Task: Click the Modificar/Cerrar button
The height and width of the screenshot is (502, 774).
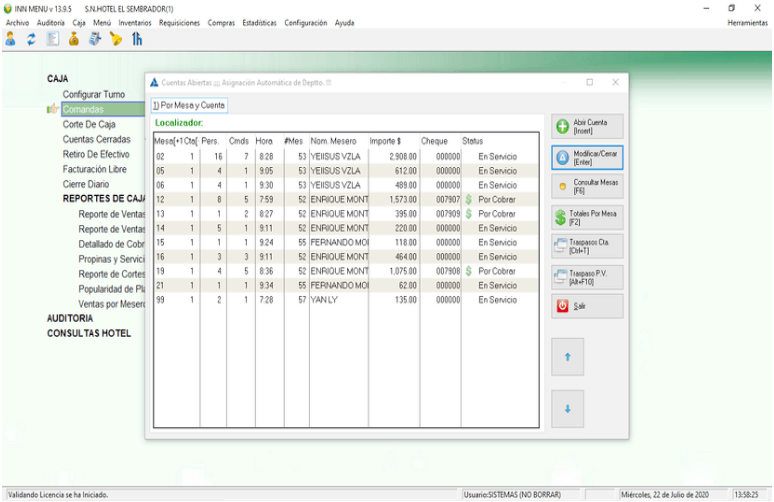Action: click(x=587, y=157)
